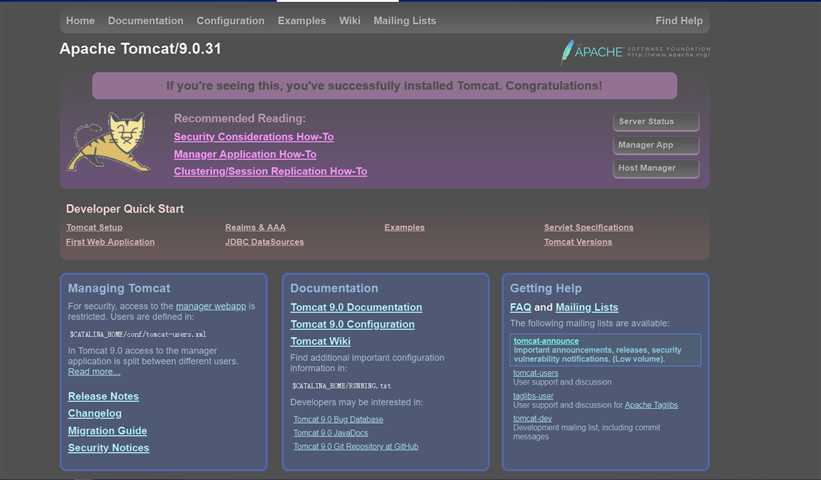821x480 pixels.
Task: Open Tomcat 9.0 Configuration link
Action: point(353,325)
